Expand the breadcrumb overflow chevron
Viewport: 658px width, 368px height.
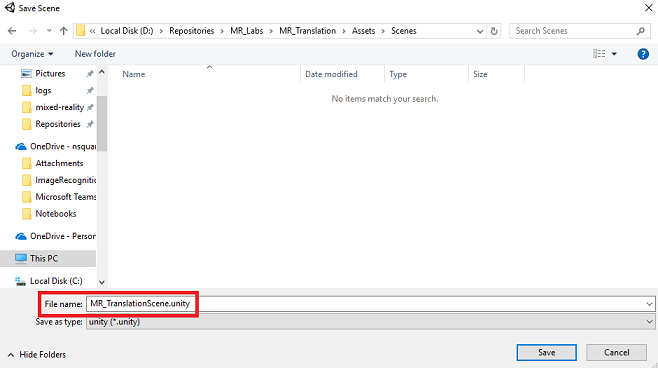(x=92, y=31)
